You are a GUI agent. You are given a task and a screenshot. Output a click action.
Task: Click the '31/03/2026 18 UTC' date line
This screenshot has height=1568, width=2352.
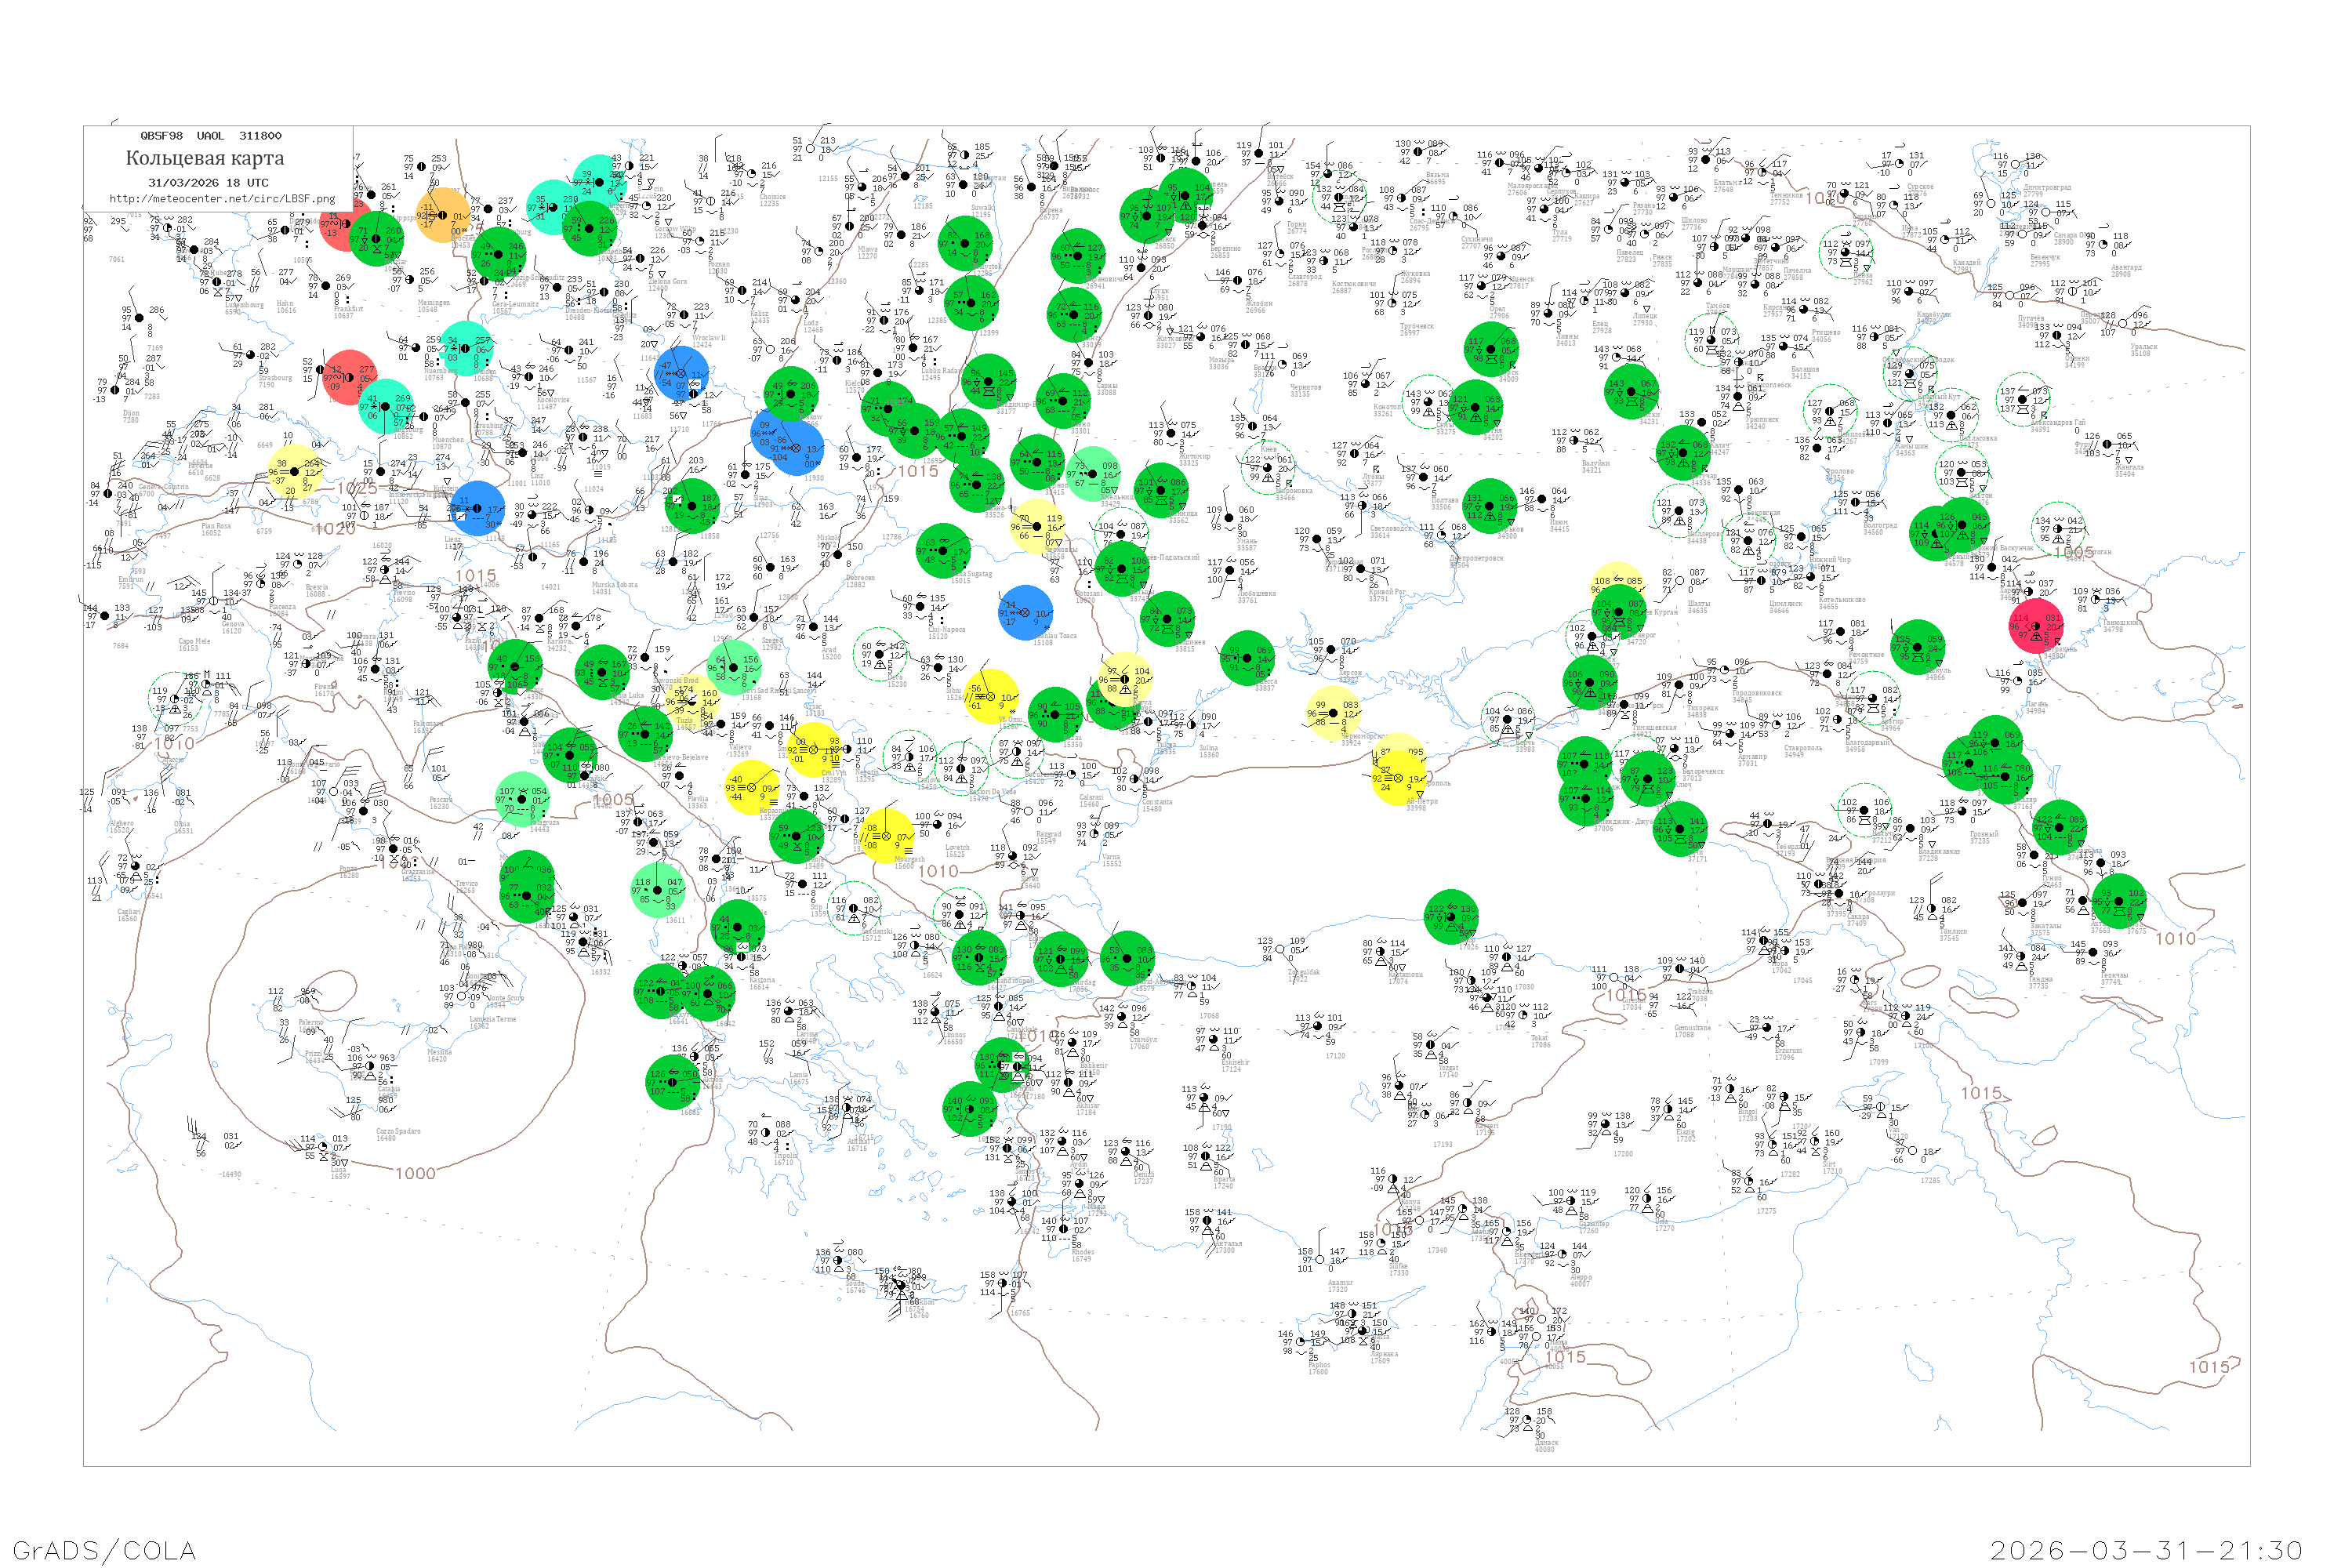click(208, 183)
